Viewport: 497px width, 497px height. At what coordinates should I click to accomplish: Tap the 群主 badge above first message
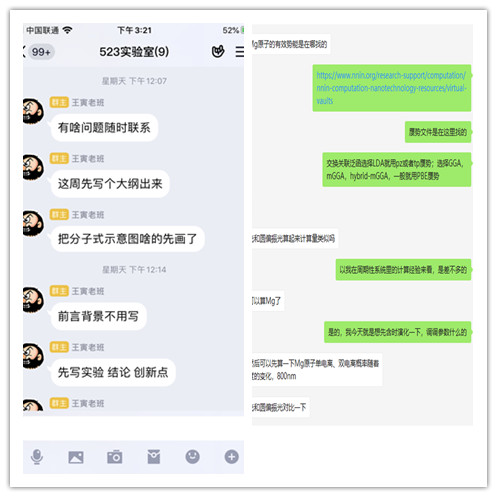tap(59, 102)
